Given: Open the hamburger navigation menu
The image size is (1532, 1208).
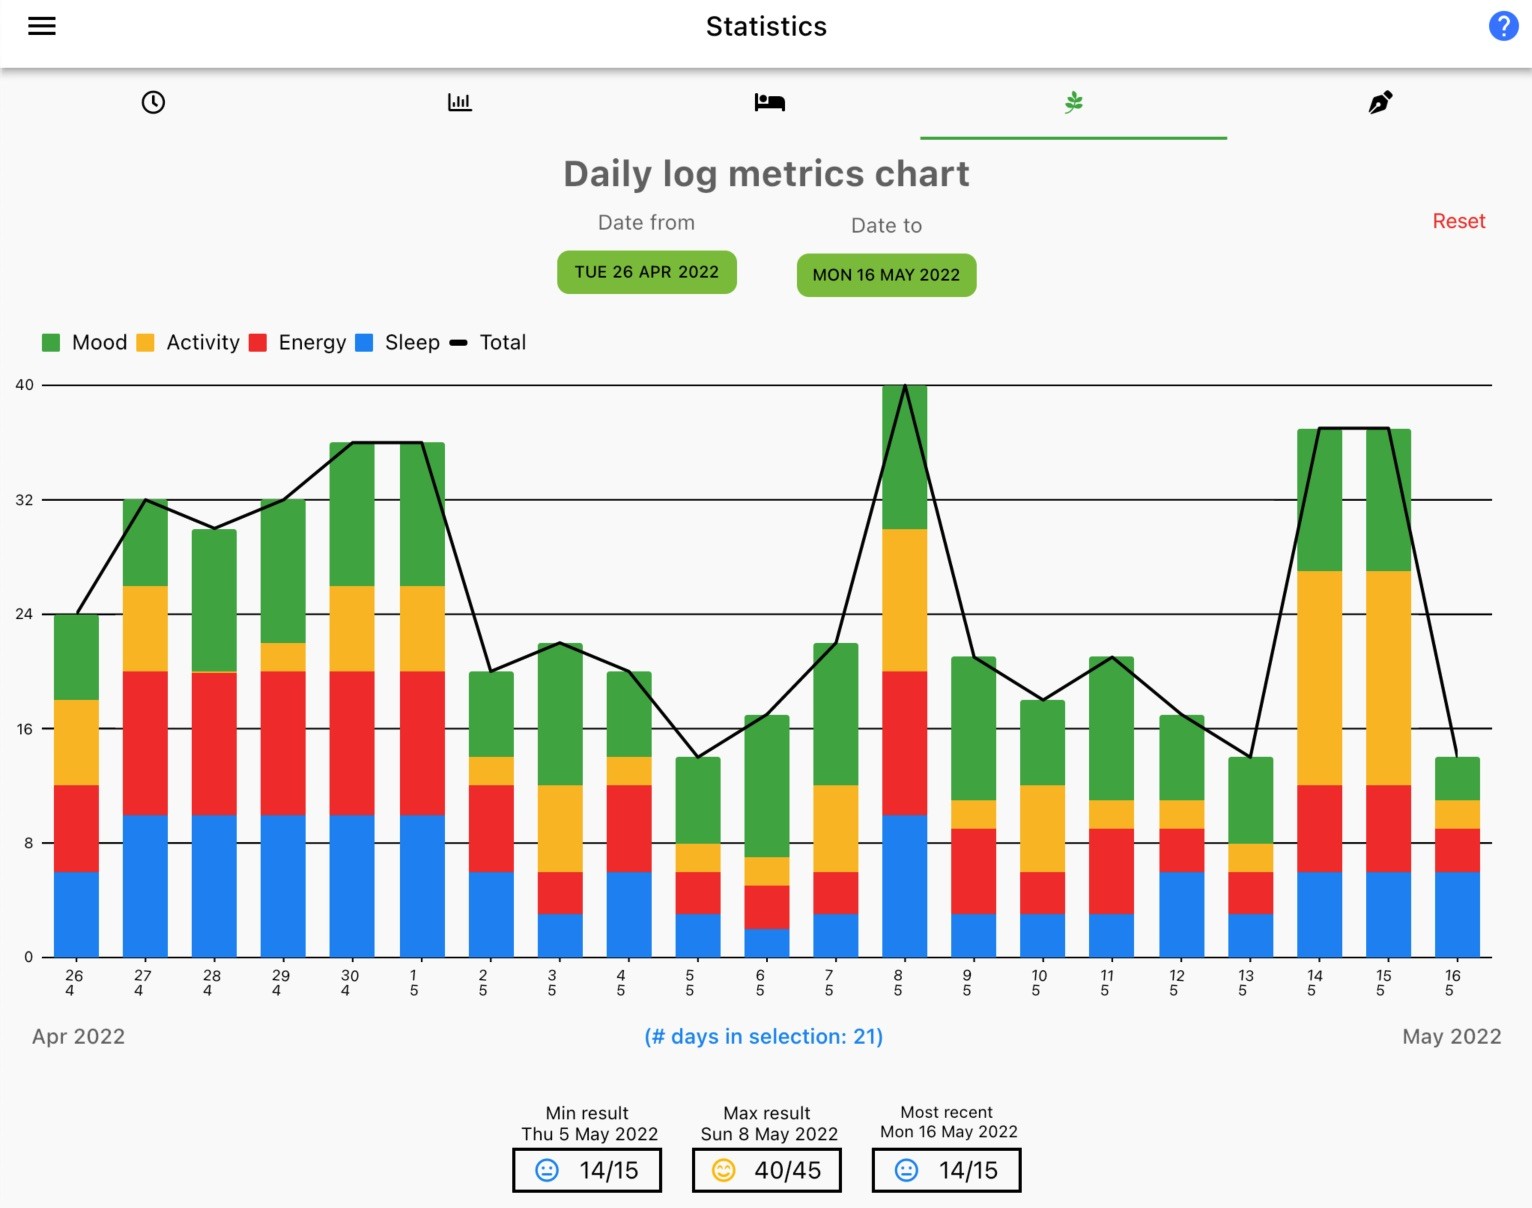Looking at the screenshot, I should 42,26.
